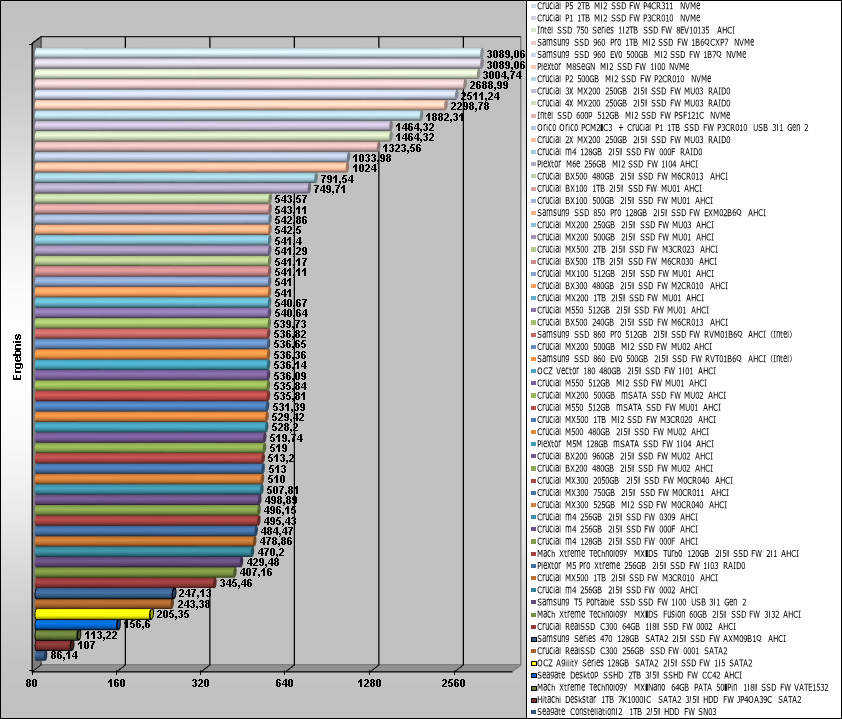Click the legend swatch beside Hitachi Deskstar 1TB
This screenshot has height=719, width=842.
[x=533, y=700]
